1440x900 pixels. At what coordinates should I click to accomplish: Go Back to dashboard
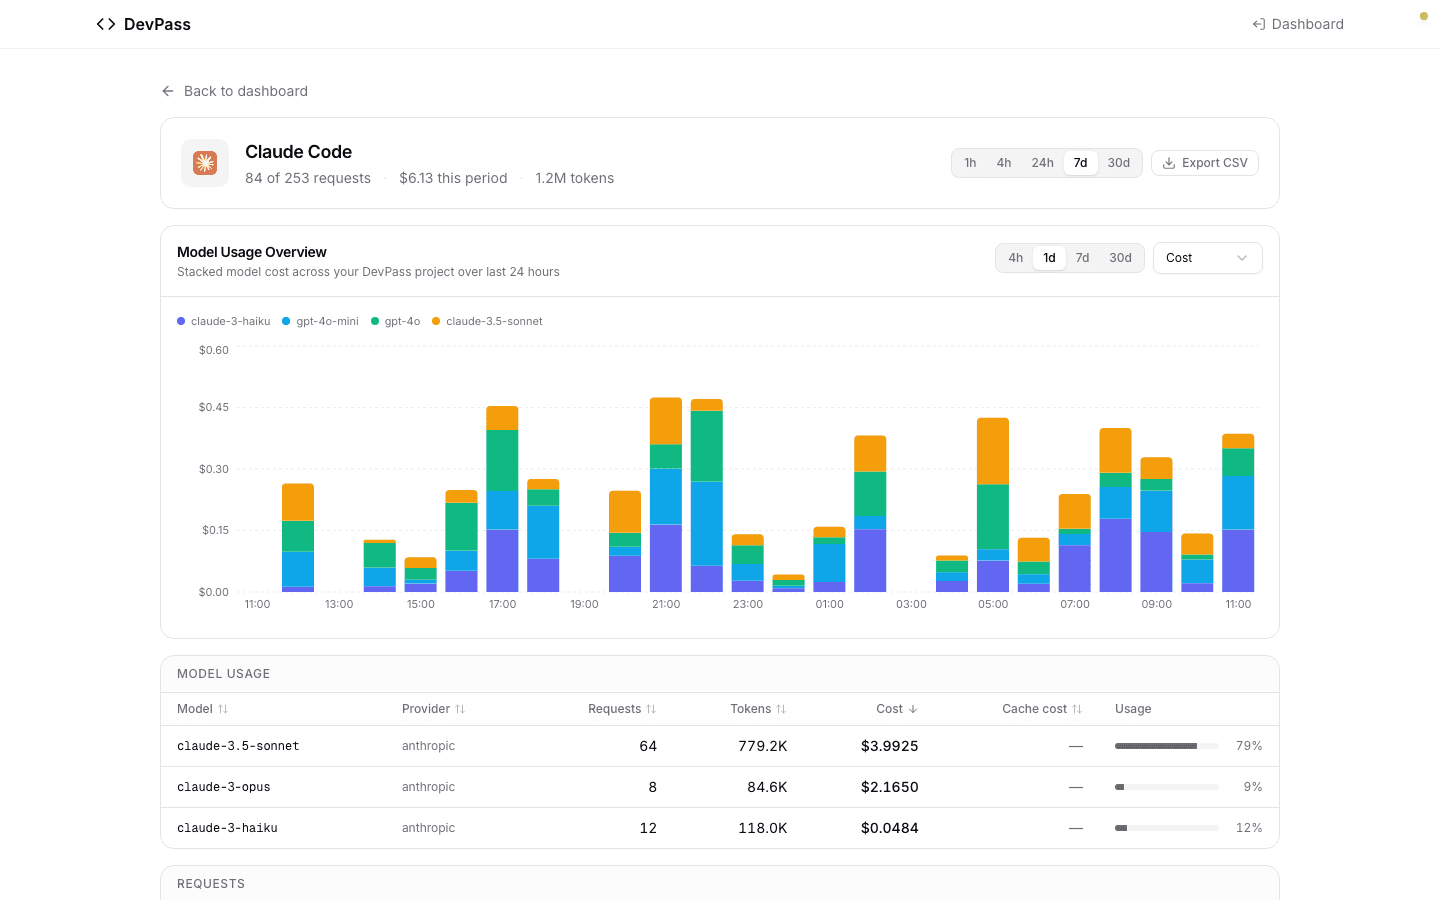(x=235, y=91)
